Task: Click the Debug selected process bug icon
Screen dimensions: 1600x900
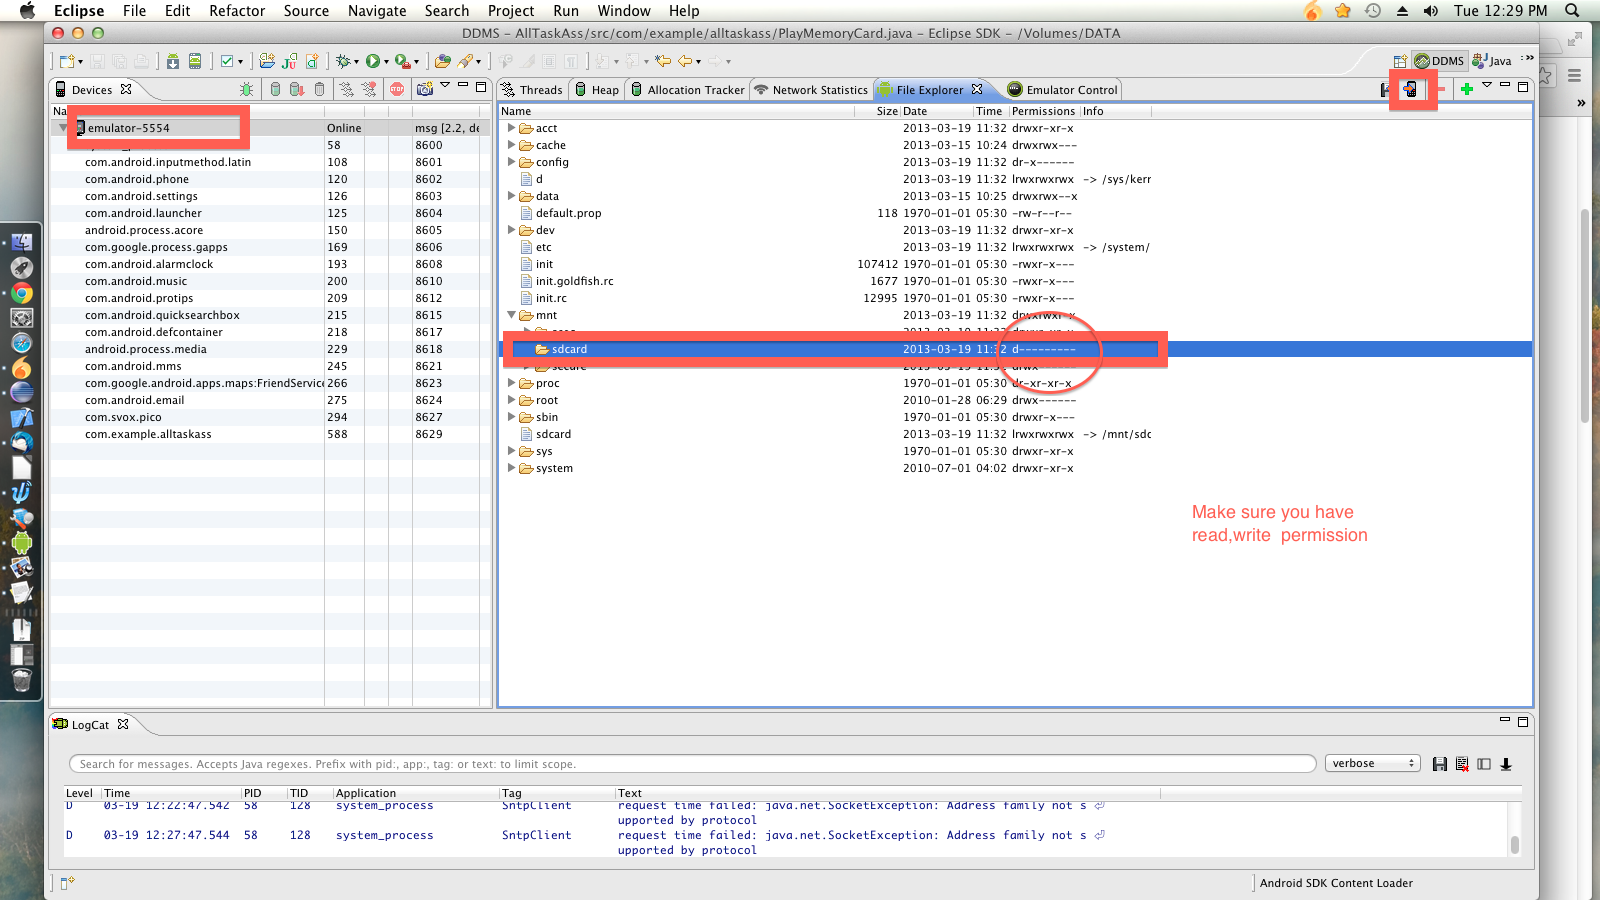Action: click(246, 89)
